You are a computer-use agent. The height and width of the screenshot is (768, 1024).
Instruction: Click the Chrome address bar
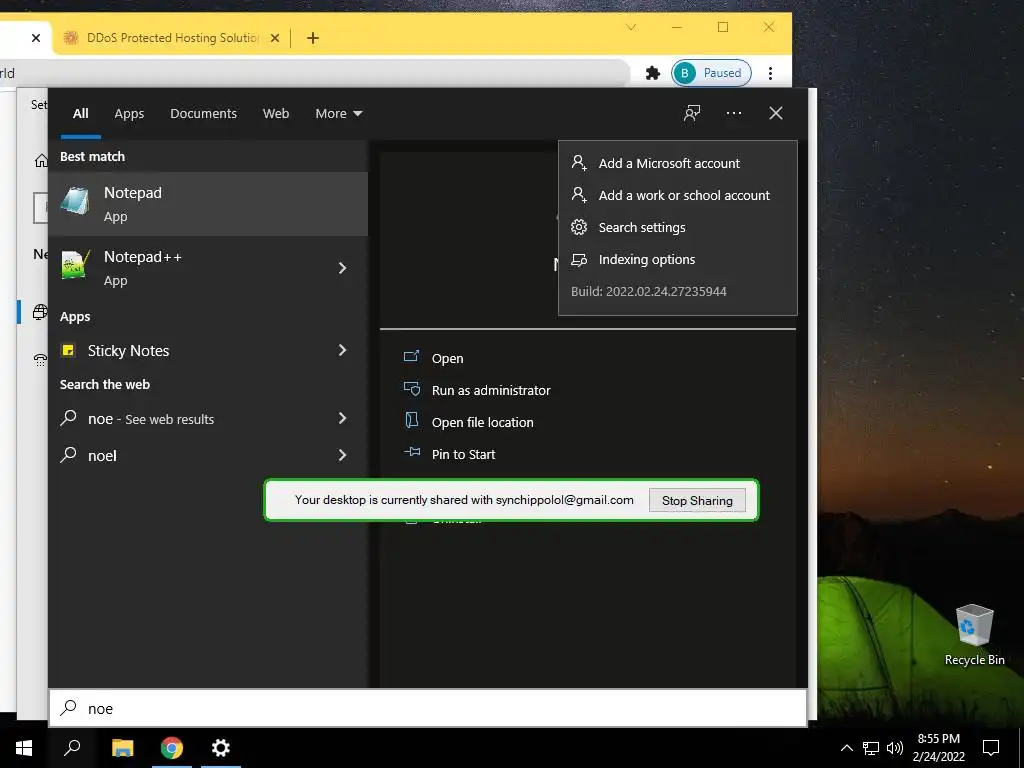pos(313,73)
